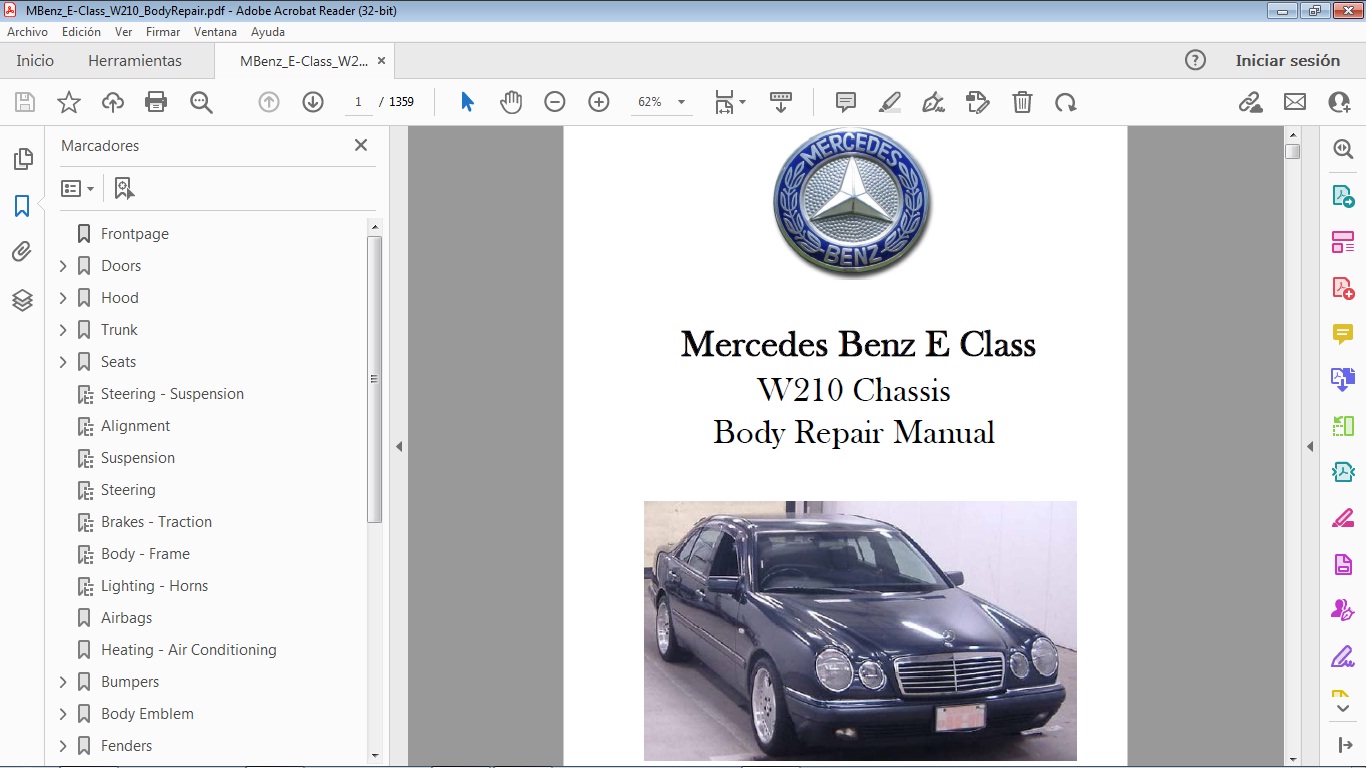Open the Attachments panel in left sidebar
The image size is (1366, 768).
point(22,252)
